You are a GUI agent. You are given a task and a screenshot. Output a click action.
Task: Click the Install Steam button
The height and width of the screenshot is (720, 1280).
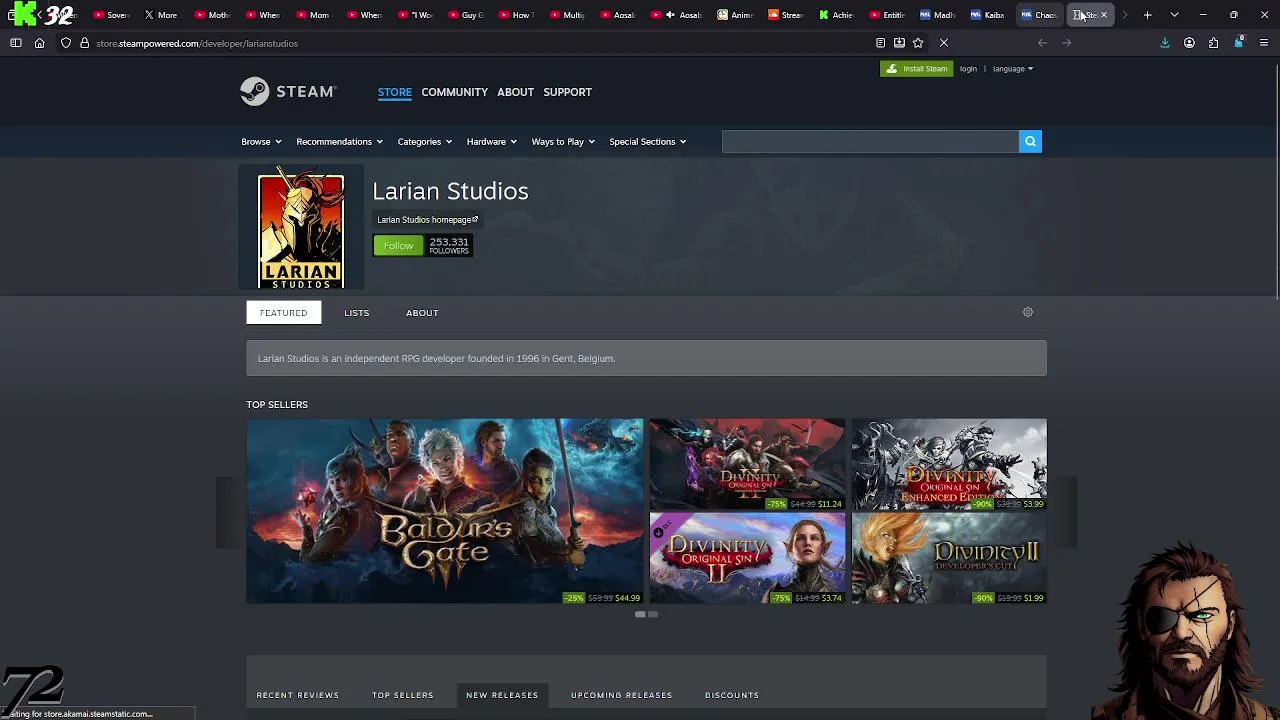tap(916, 69)
